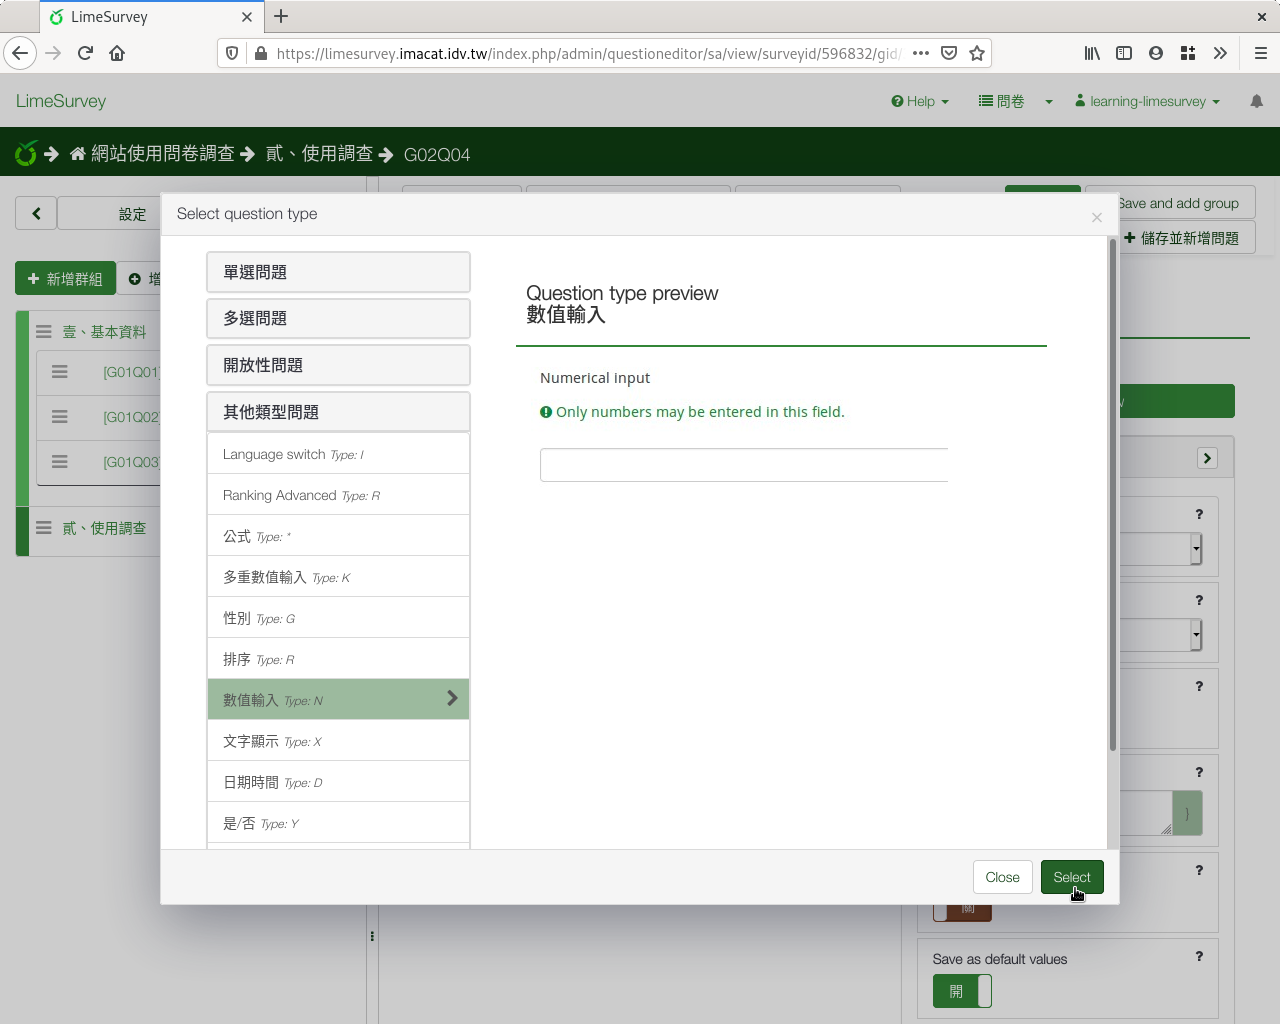Collapse 其他類型問題 category
This screenshot has height=1024, width=1280.
[338, 412]
